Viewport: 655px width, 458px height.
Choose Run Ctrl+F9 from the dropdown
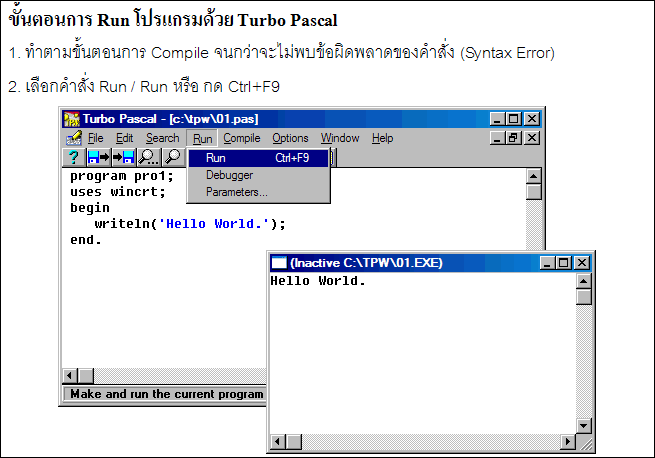pyautogui.click(x=258, y=158)
